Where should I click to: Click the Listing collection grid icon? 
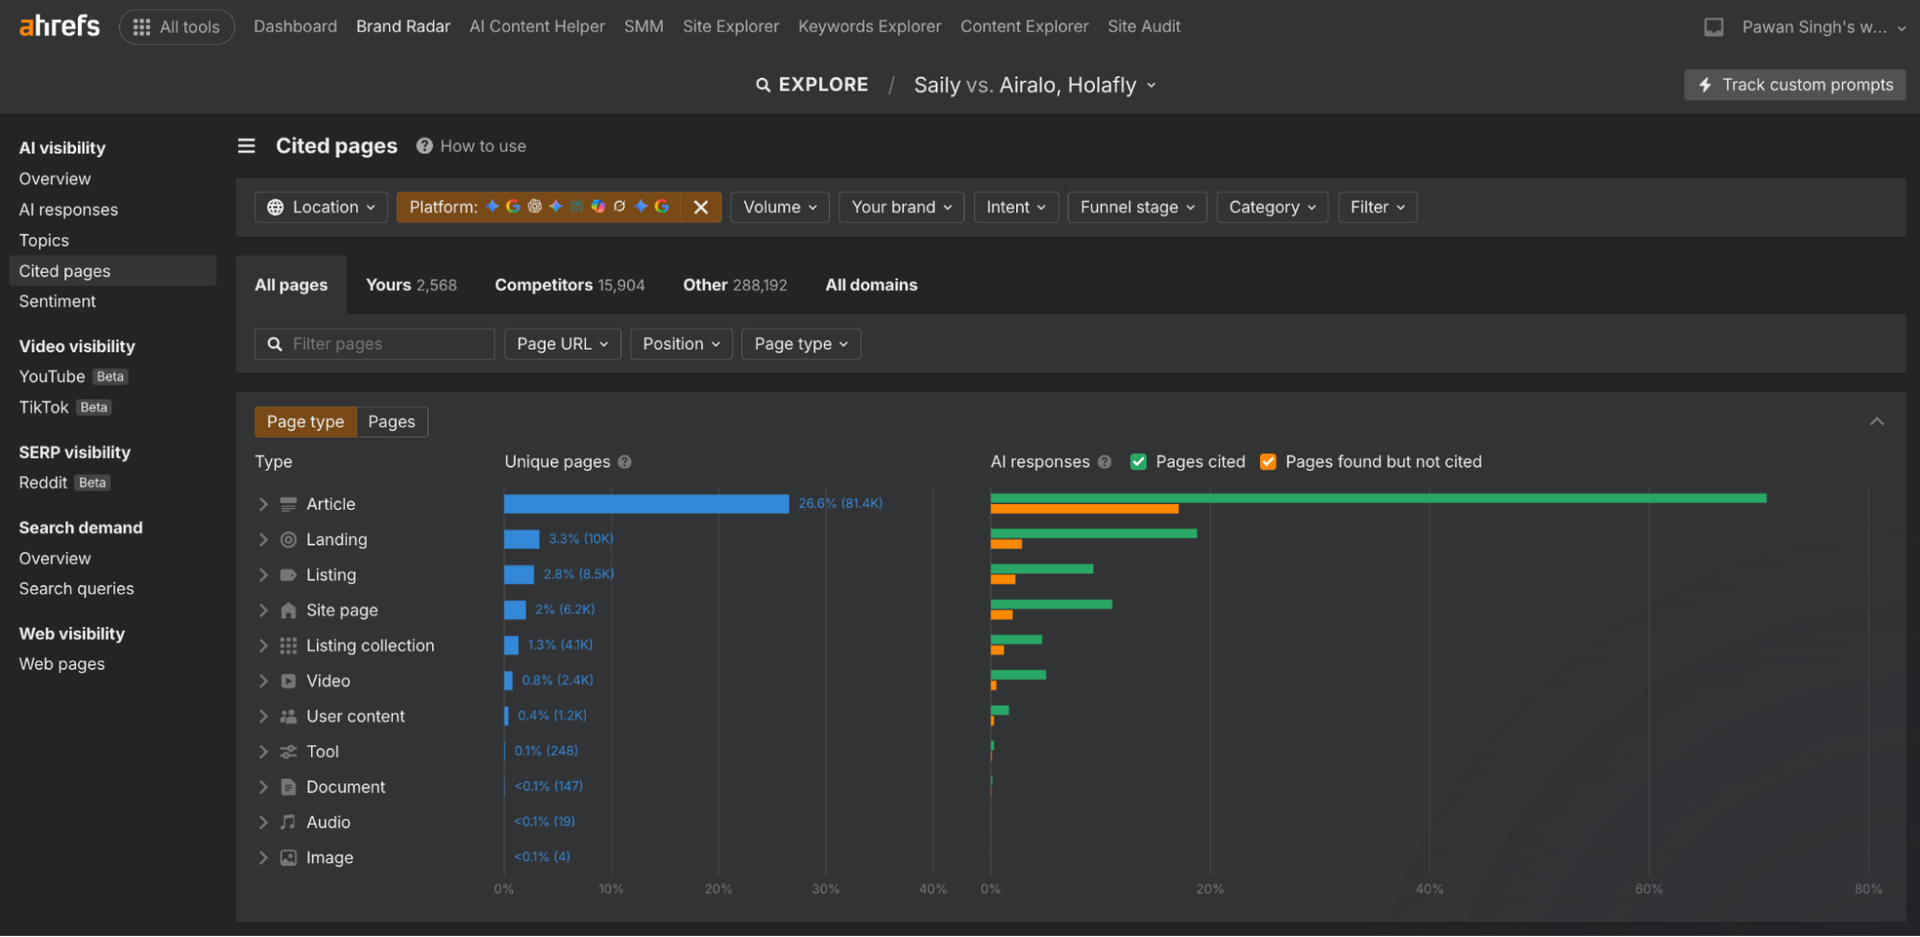(x=288, y=646)
